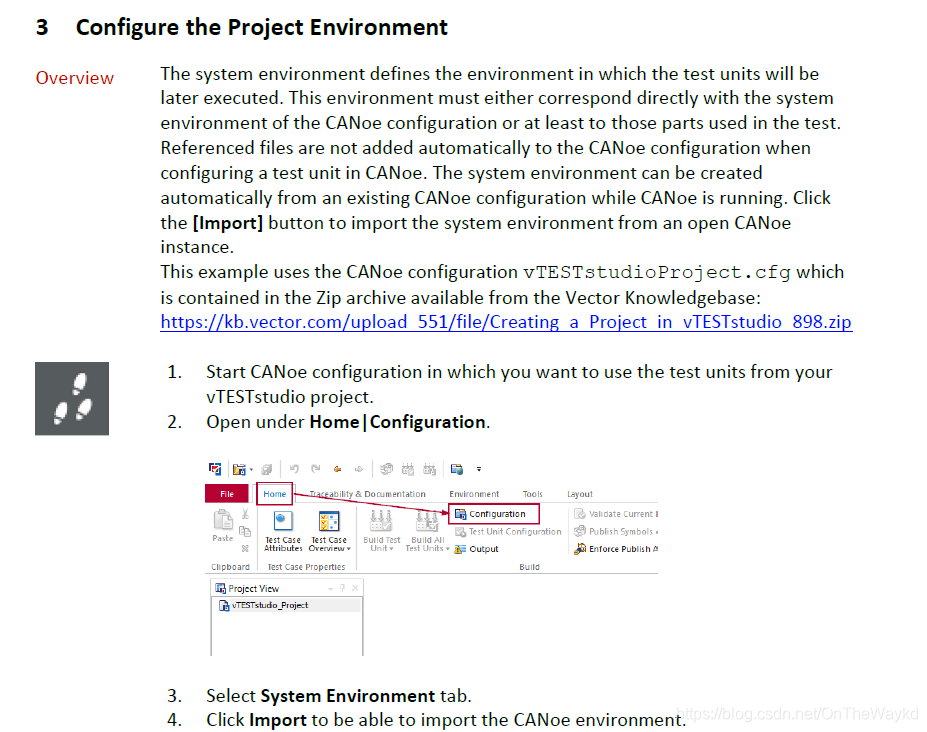
Task: Open the Customize Quick Access Toolbar dropdown
Action: (479, 469)
